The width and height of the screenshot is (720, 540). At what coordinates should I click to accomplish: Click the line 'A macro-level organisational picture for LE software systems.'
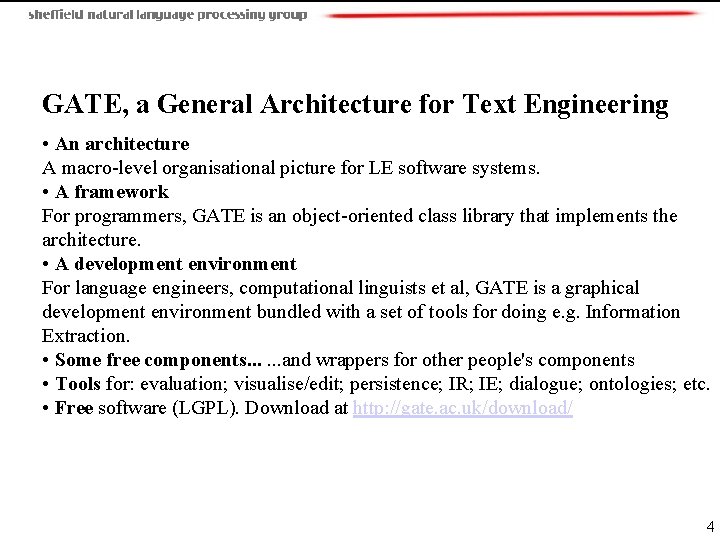291,168
